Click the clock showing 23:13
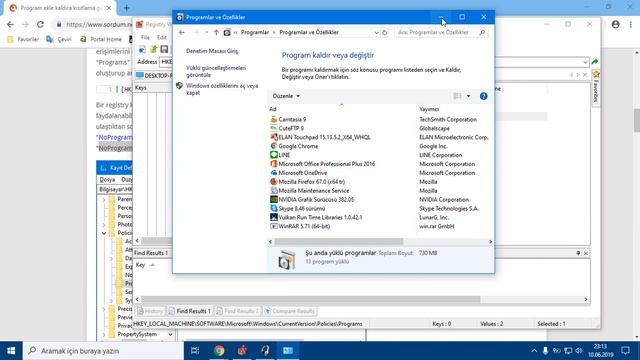The width and height of the screenshot is (640, 360). point(600,347)
